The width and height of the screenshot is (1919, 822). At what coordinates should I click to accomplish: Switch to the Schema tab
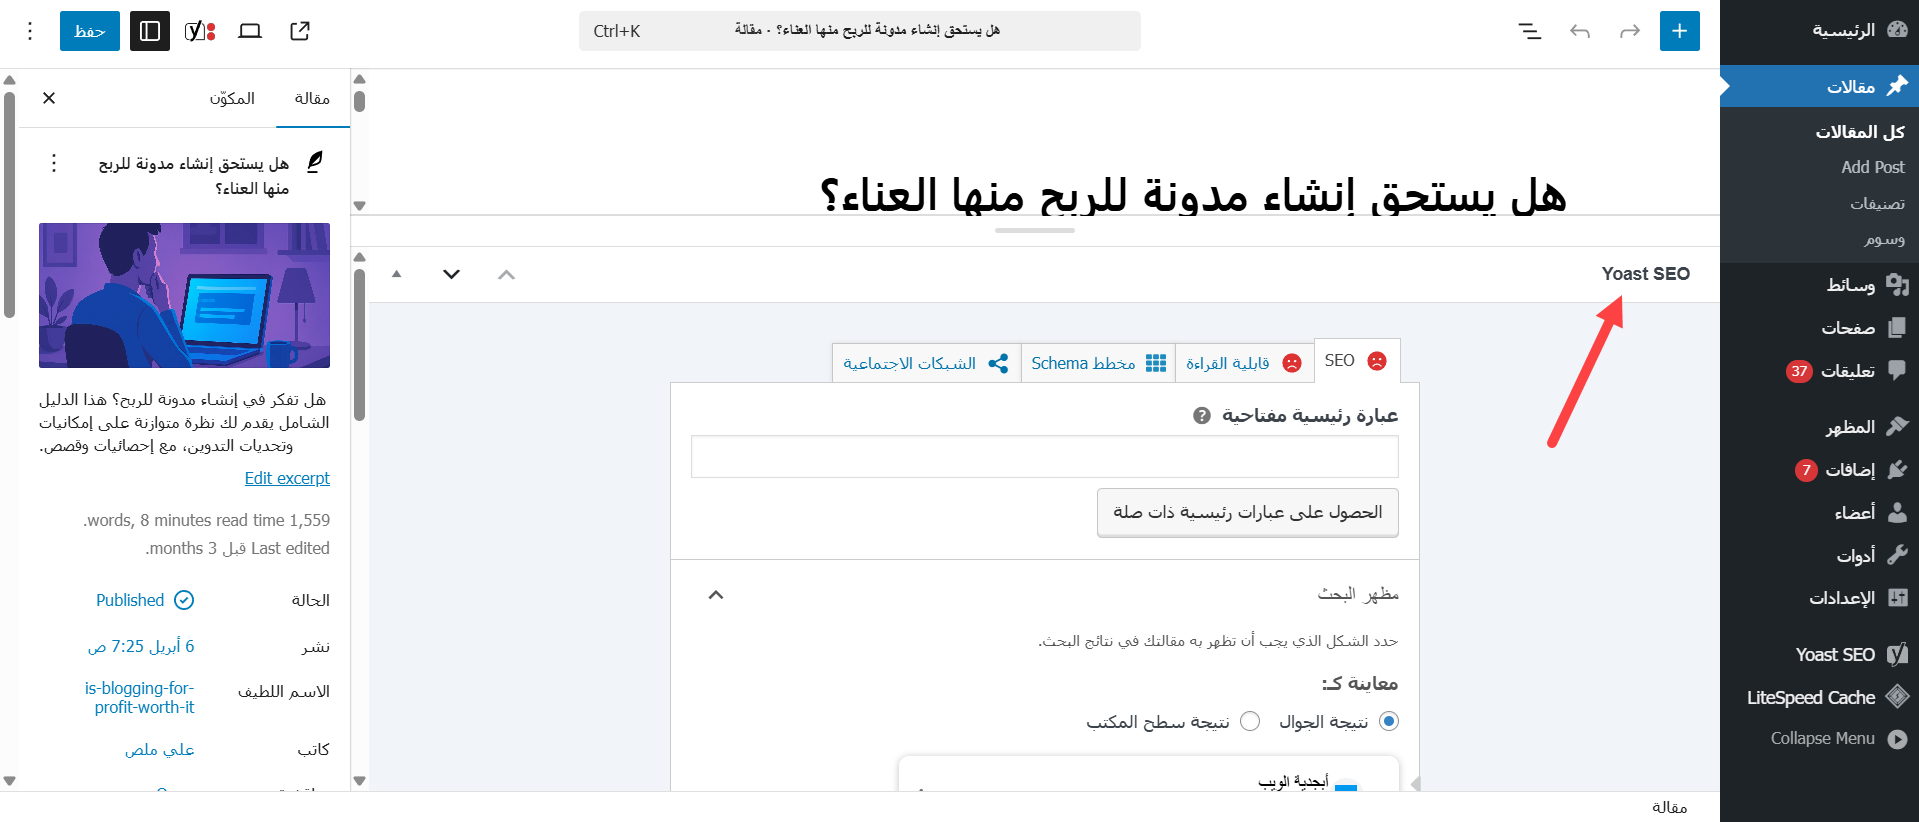pyautogui.click(x=1098, y=363)
